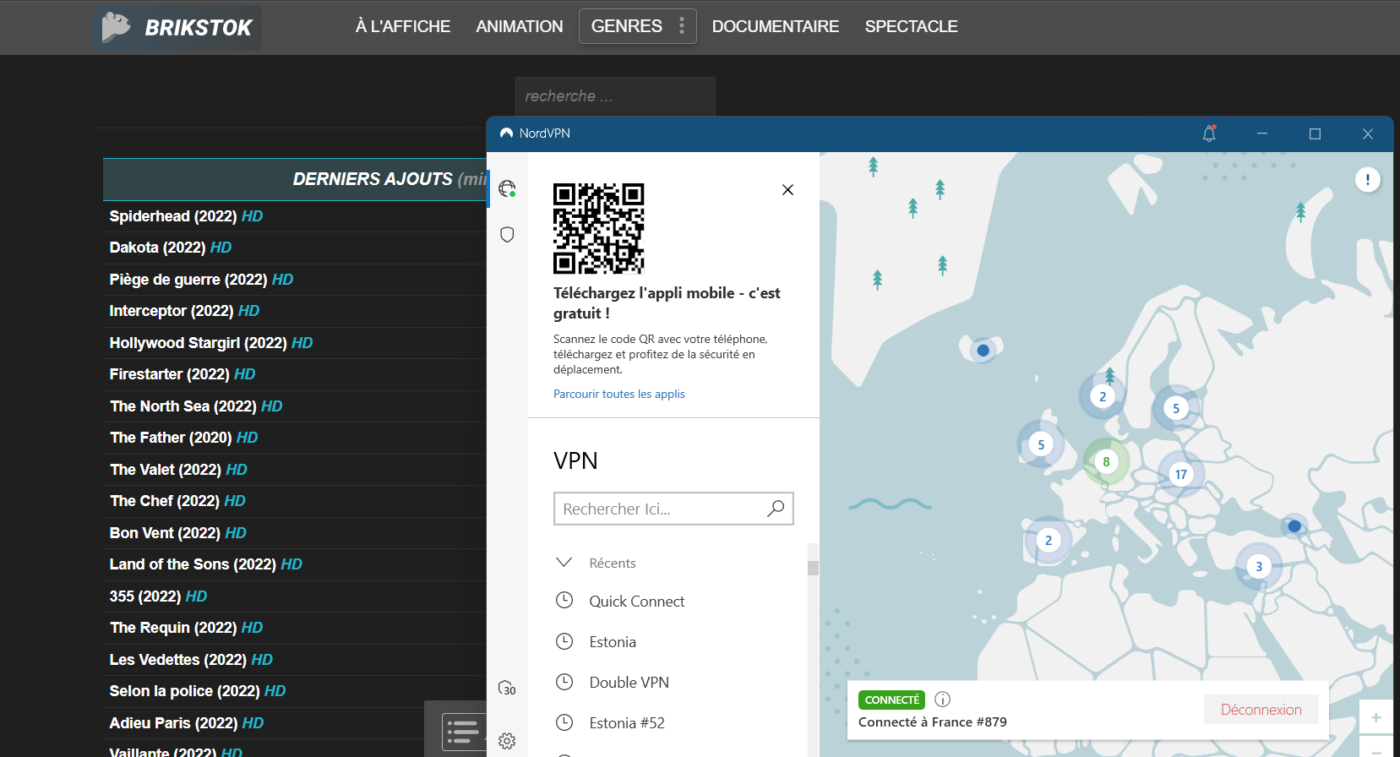Click the Brikstok logo
1400x757 pixels.
click(x=178, y=27)
